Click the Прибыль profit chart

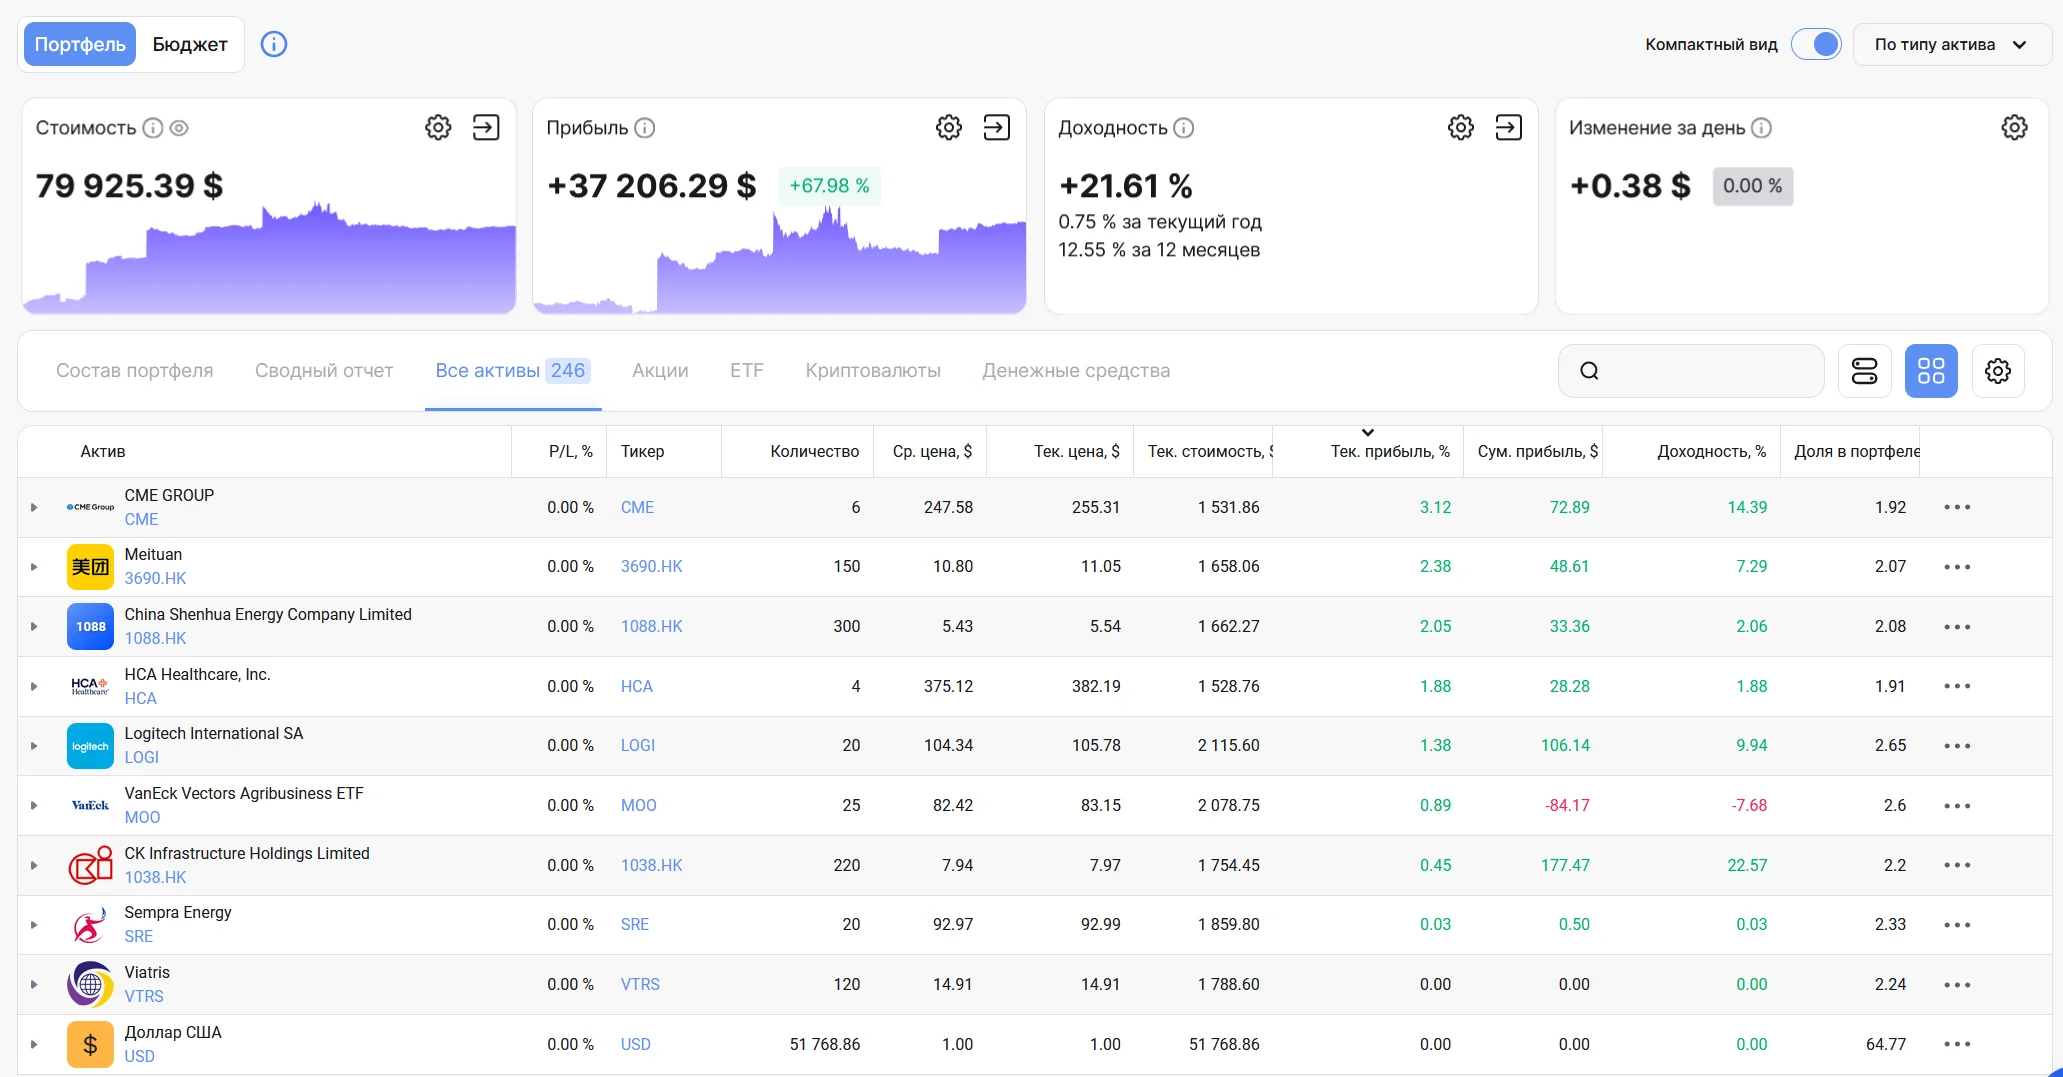[x=780, y=260]
